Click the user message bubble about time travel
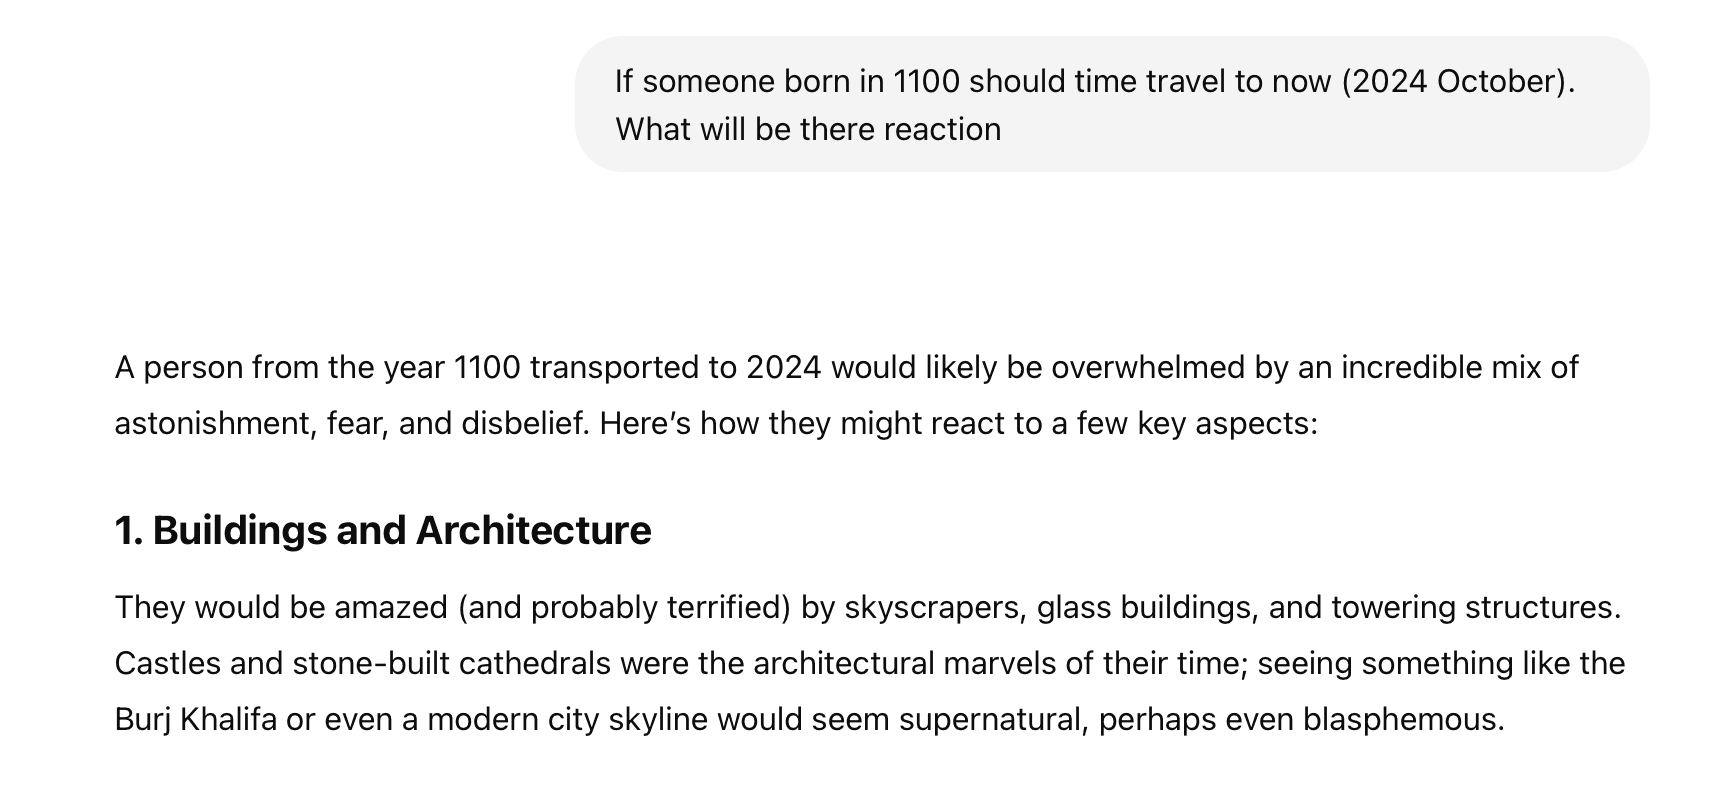 [1110, 104]
